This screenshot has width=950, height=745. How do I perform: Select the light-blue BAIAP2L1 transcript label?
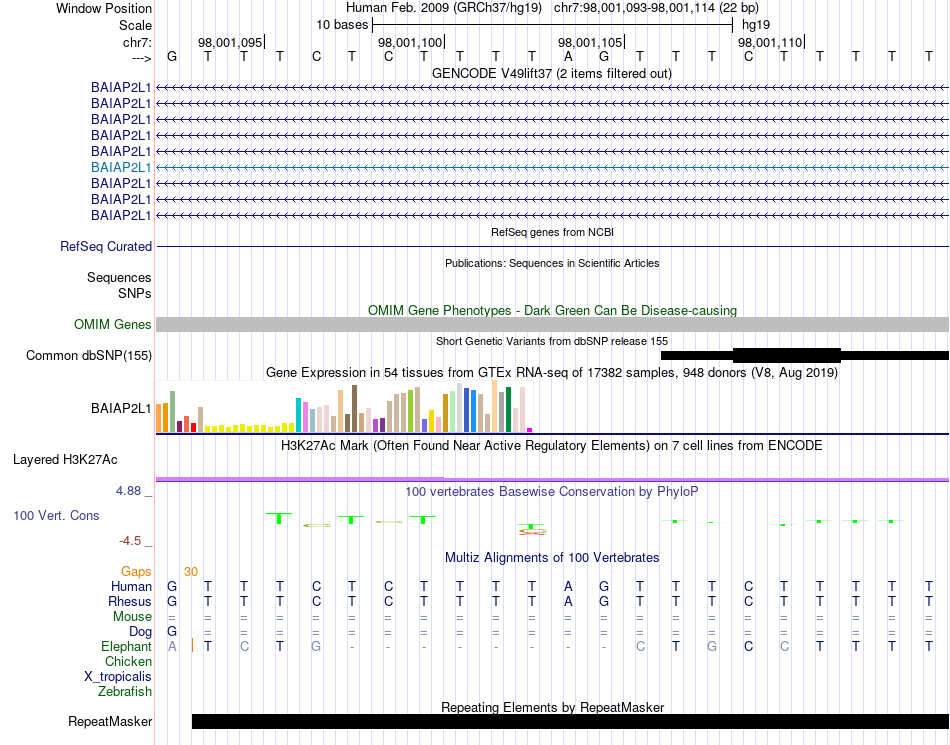click(x=121, y=167)
